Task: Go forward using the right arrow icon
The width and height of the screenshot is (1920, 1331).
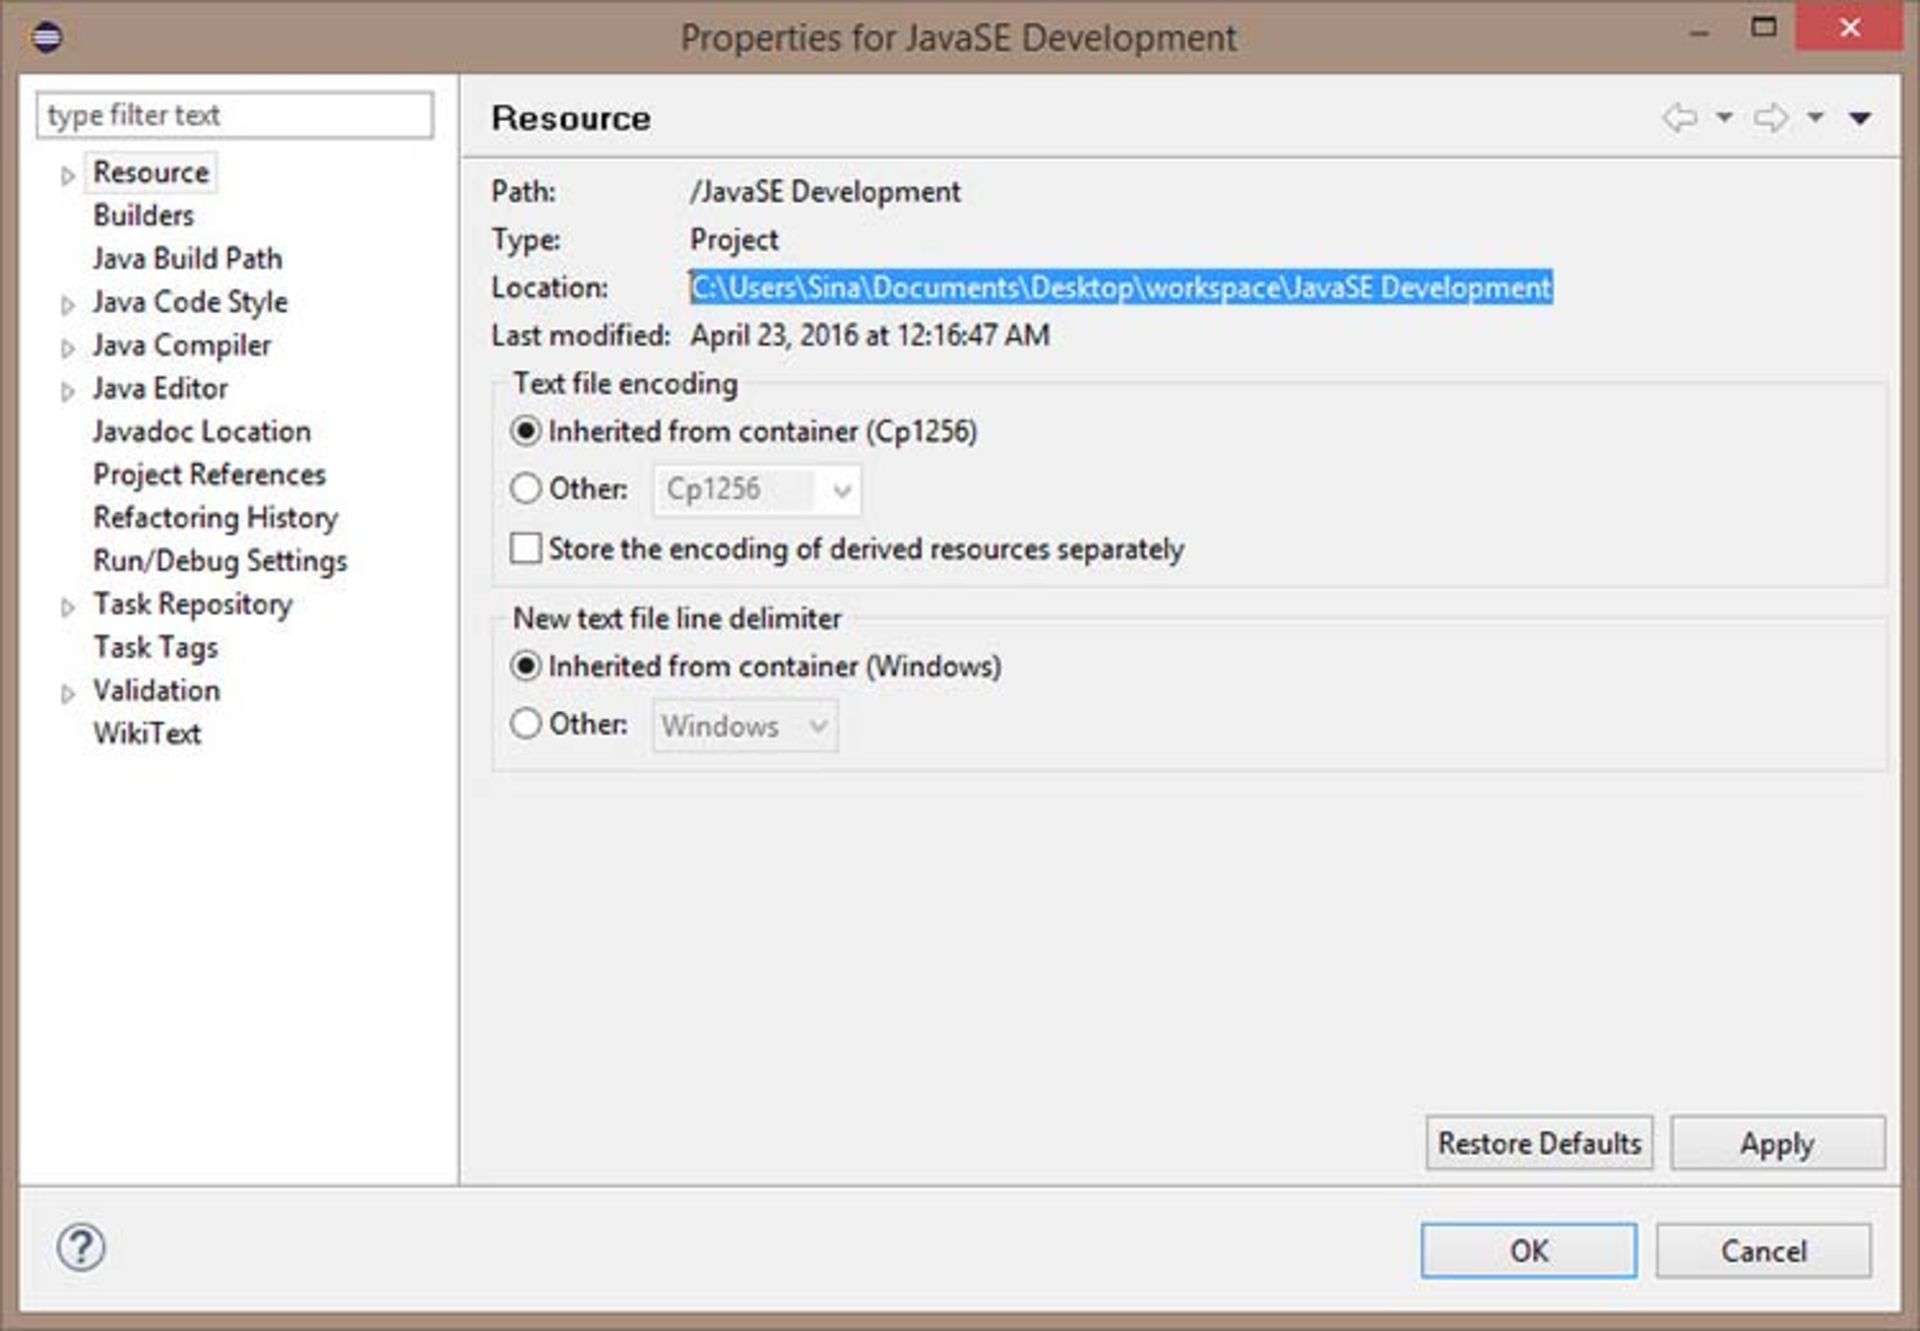Action: [x=1771, y=118]
